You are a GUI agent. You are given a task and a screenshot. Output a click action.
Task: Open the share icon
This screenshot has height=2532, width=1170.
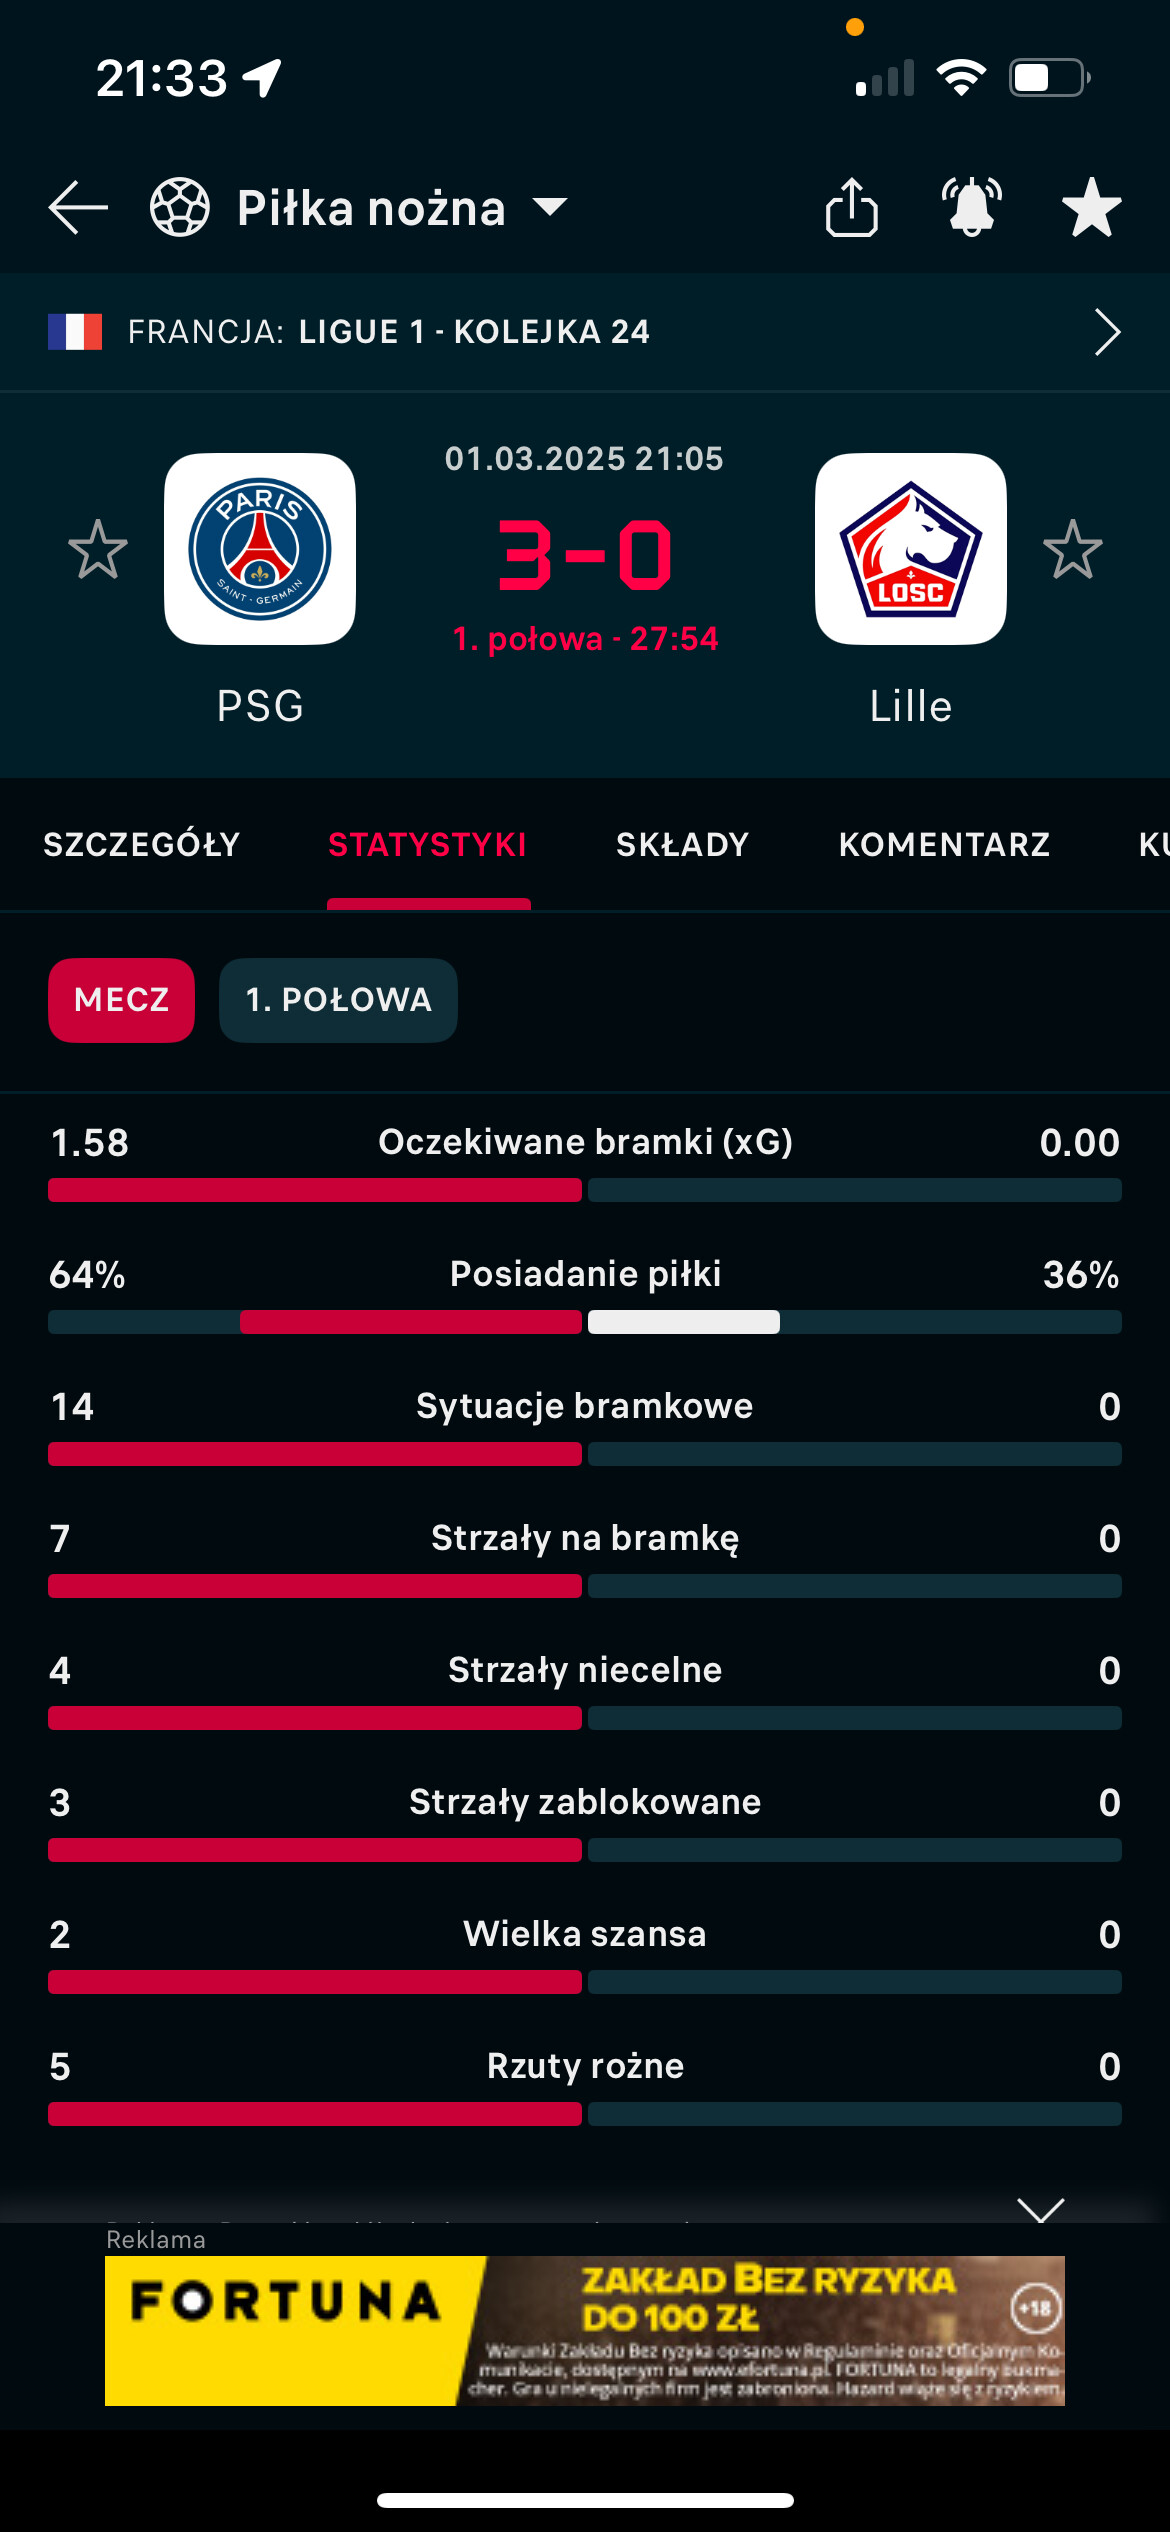852,207
